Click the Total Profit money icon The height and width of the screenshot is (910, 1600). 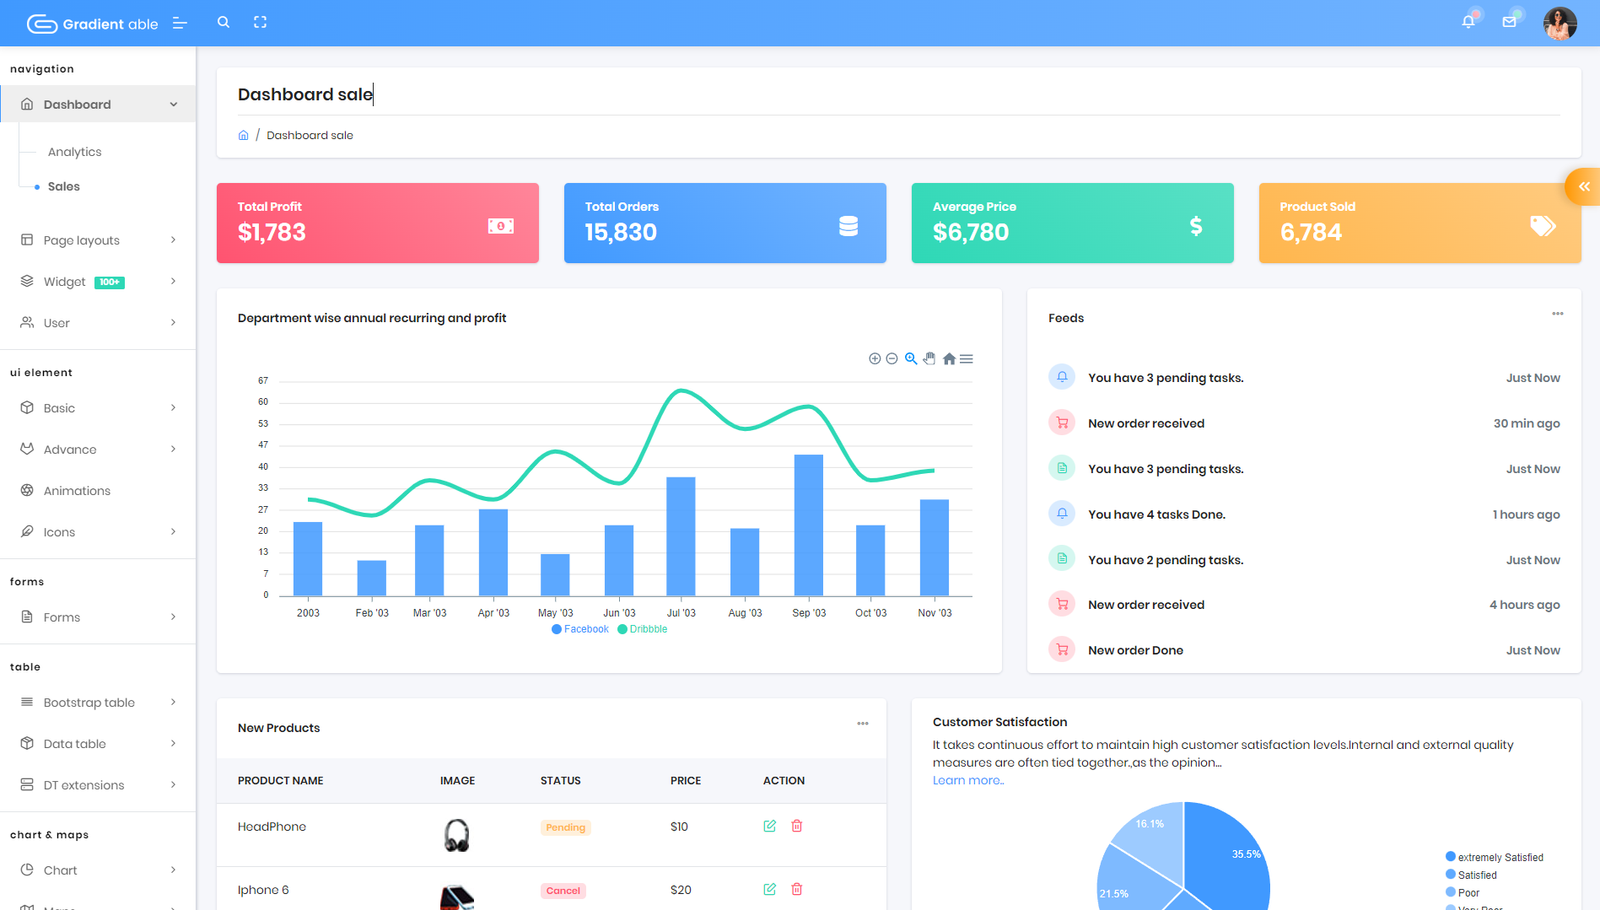tap(501, 226)
